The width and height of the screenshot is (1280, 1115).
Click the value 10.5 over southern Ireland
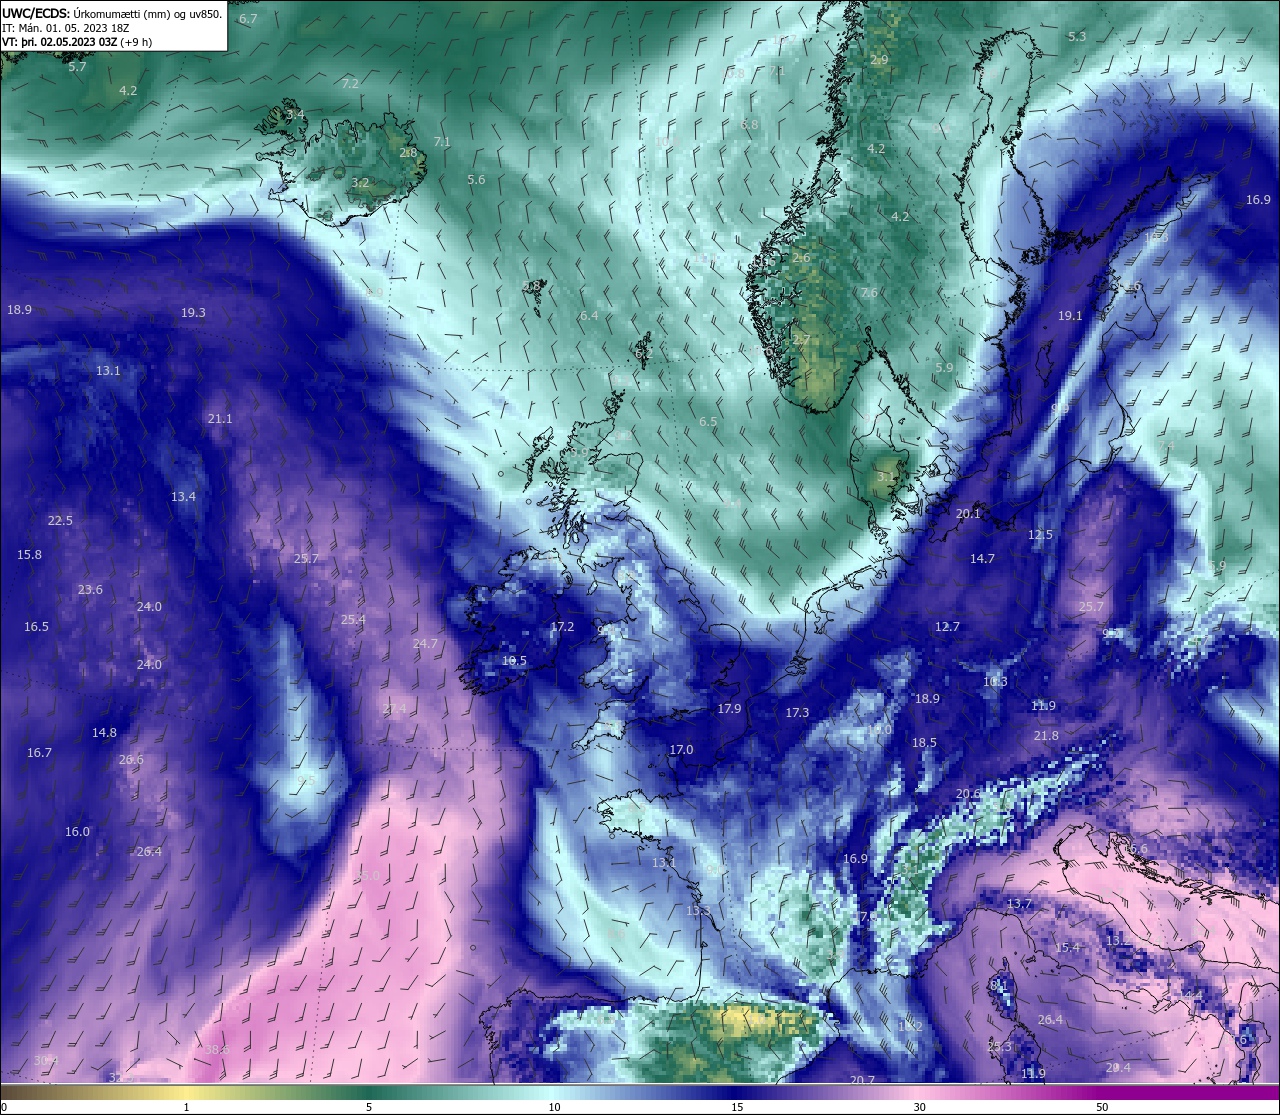514,661
